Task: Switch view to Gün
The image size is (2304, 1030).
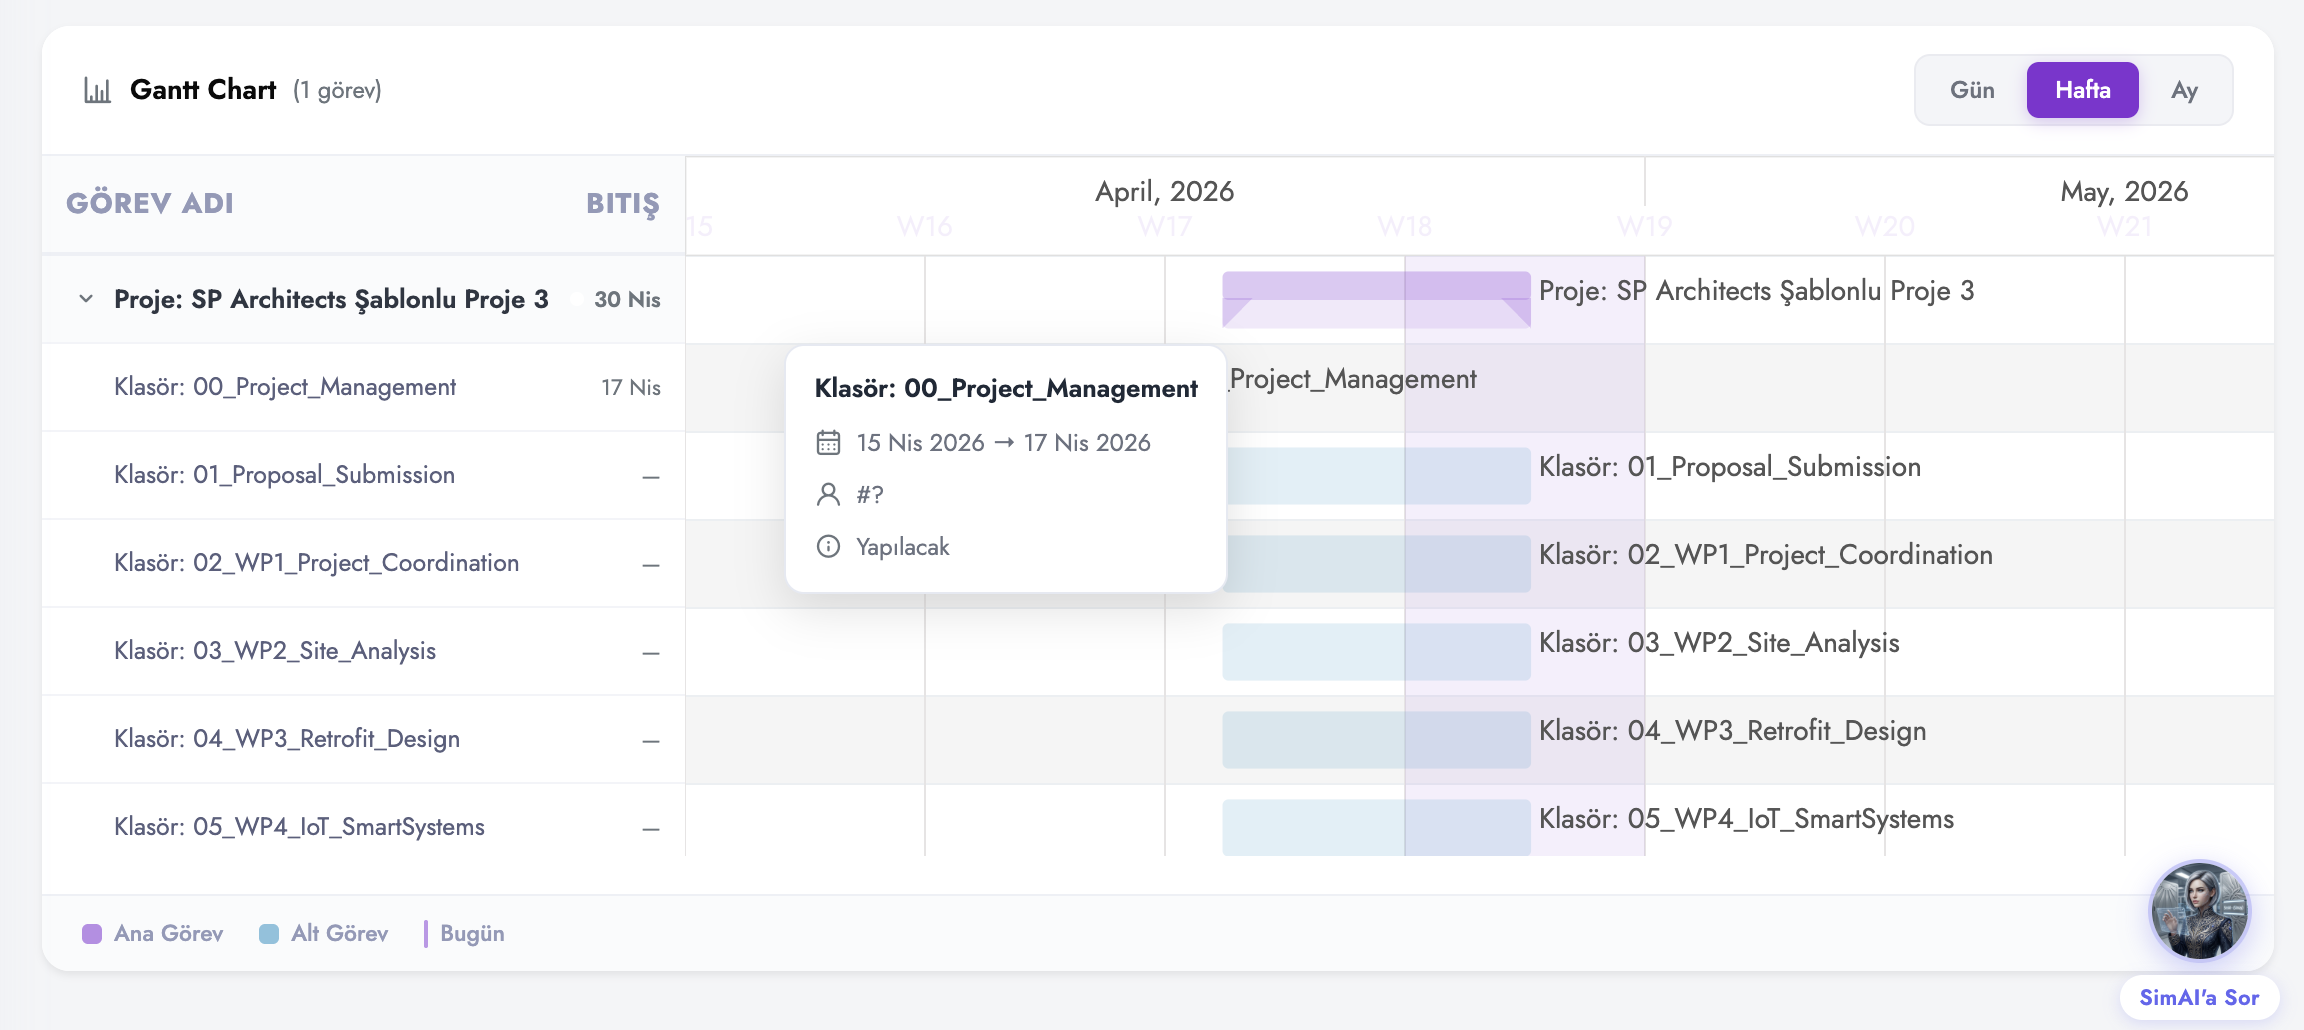Action: [1972, 90]
